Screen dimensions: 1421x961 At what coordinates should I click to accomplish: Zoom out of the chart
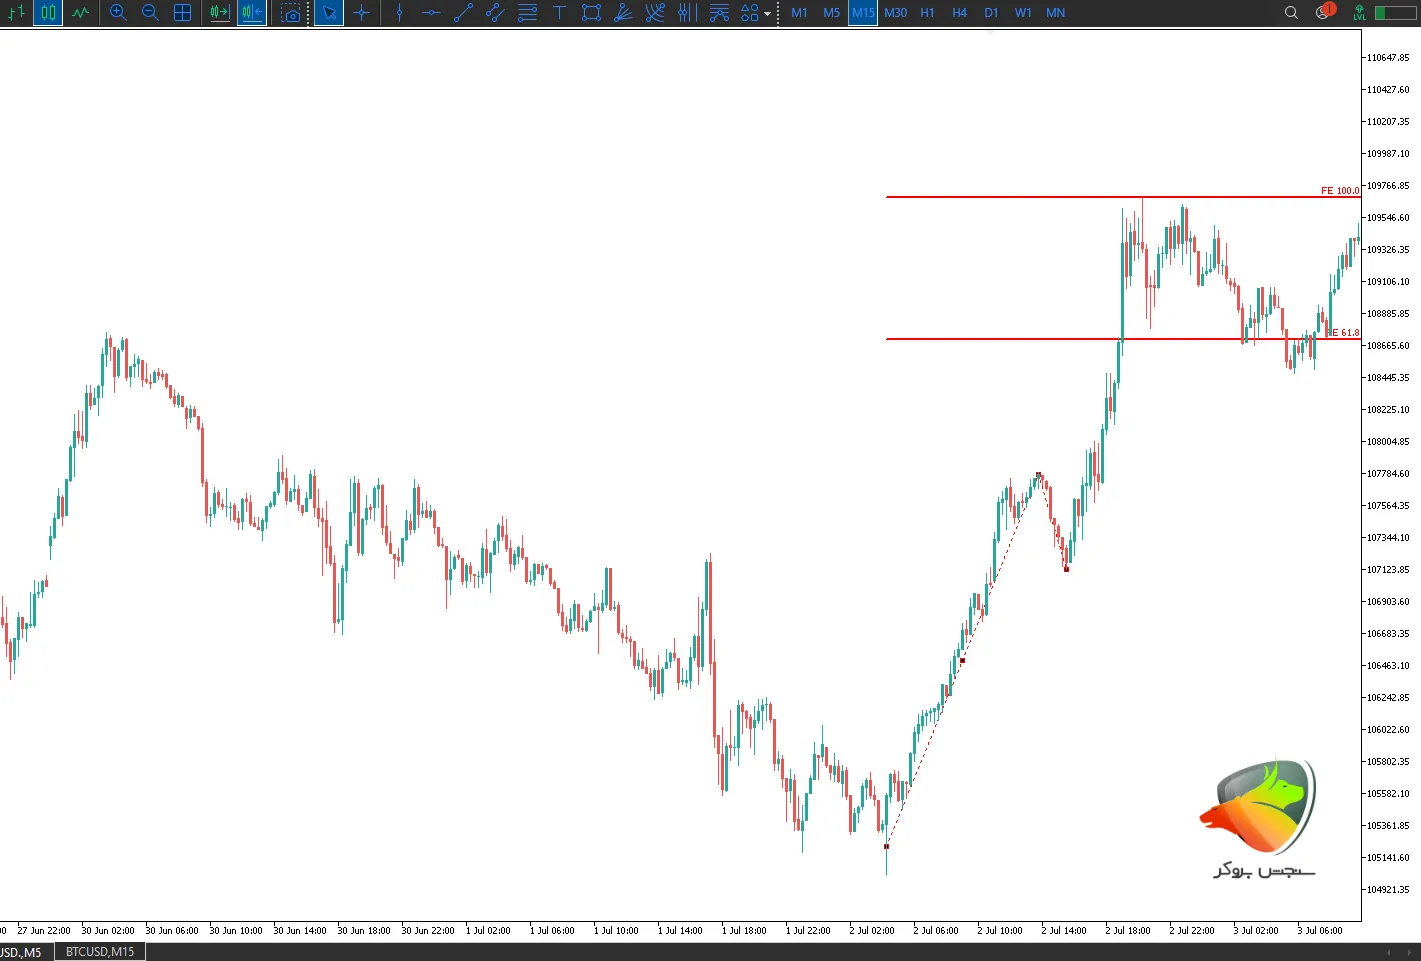point(150,13)
